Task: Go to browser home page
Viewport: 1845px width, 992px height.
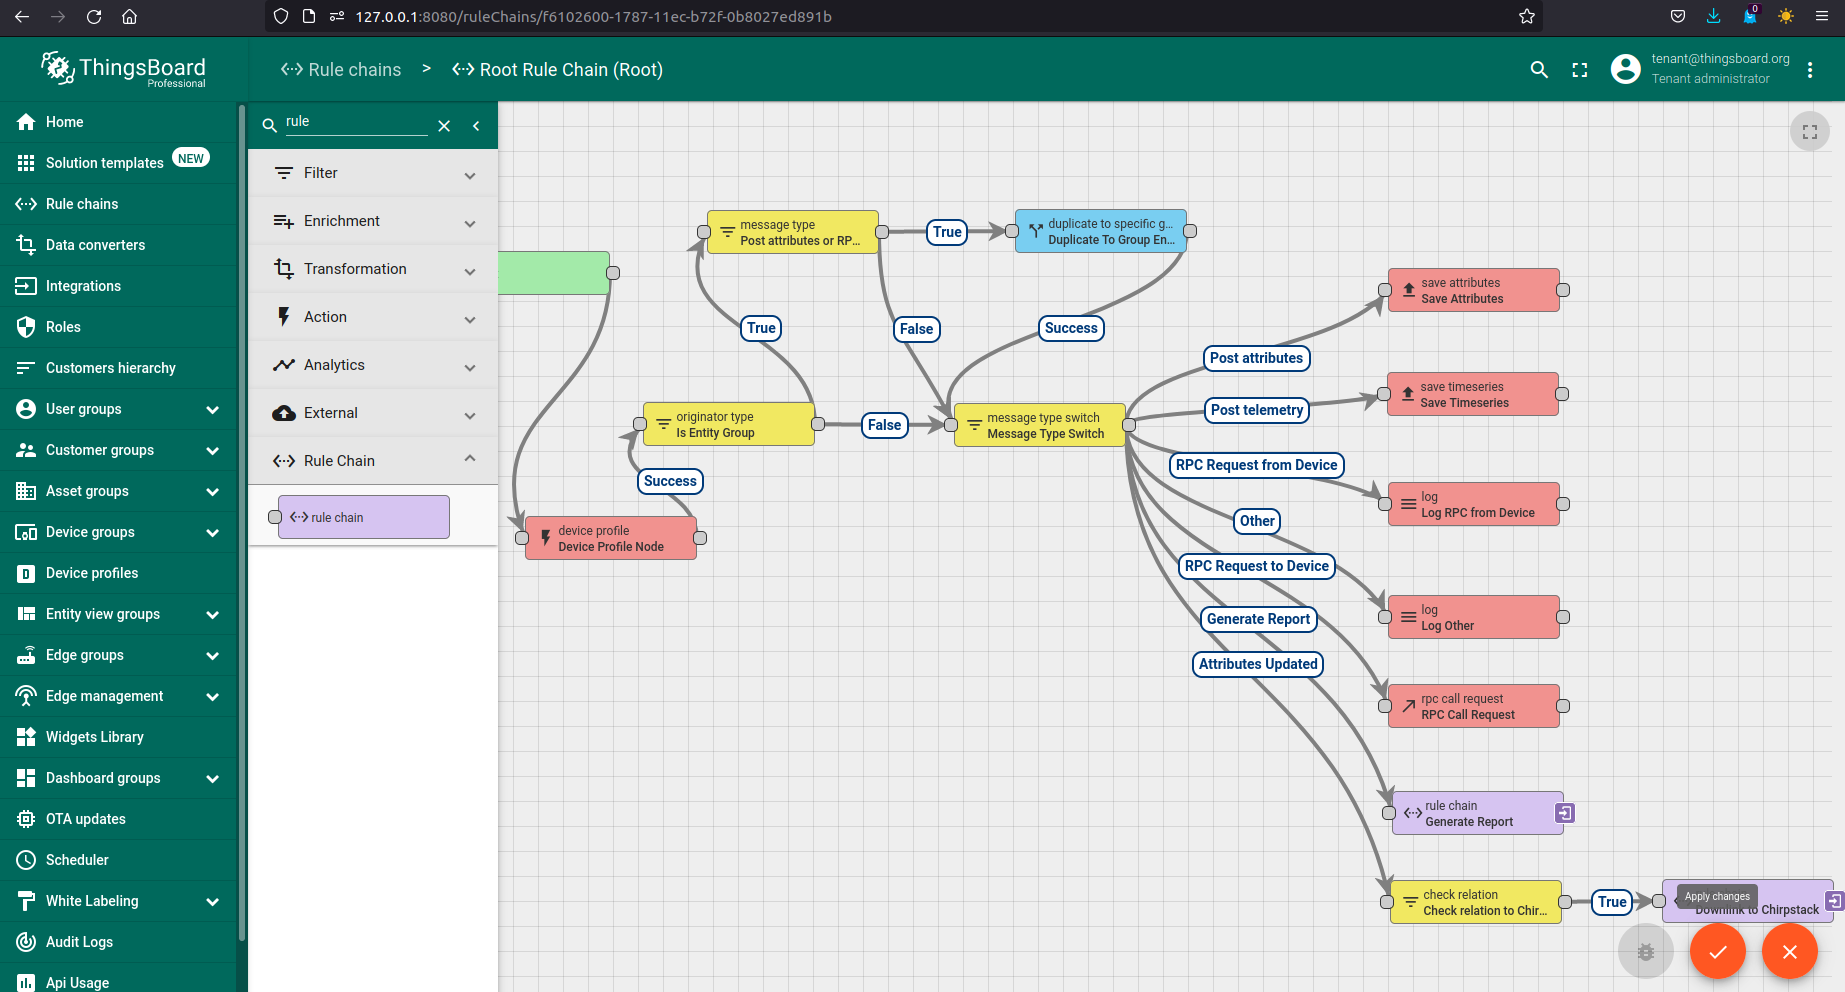Action: pos(130,16)
